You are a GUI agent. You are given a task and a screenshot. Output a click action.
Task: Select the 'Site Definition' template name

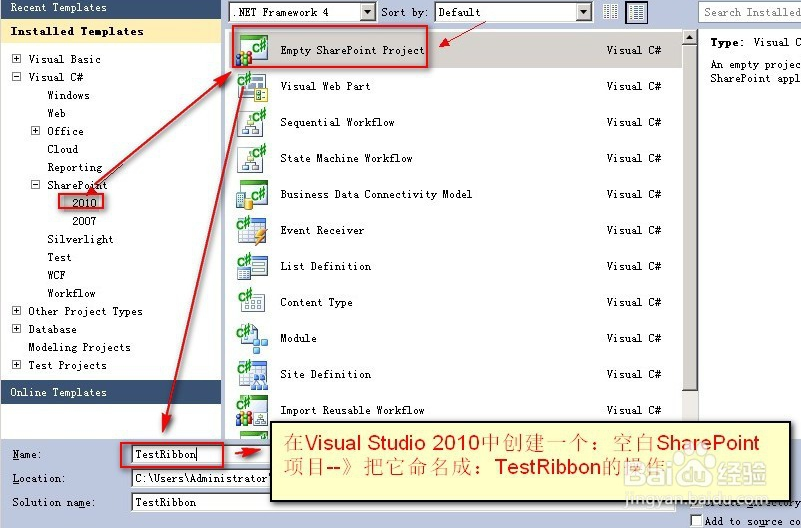pyautogui.click(x=325, y=374)
